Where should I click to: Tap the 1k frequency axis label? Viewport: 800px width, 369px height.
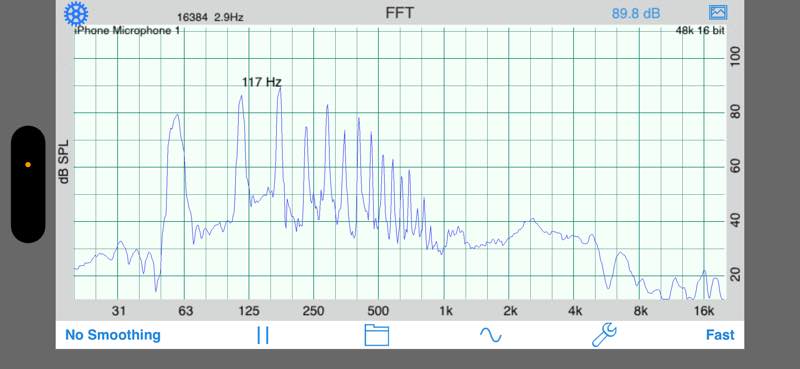coord(445,311)
